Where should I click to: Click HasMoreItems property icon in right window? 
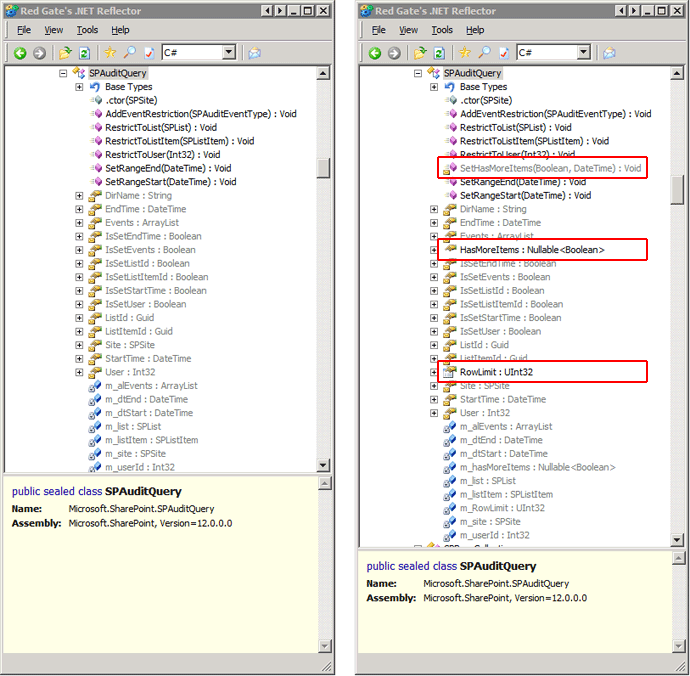(450, 250)
